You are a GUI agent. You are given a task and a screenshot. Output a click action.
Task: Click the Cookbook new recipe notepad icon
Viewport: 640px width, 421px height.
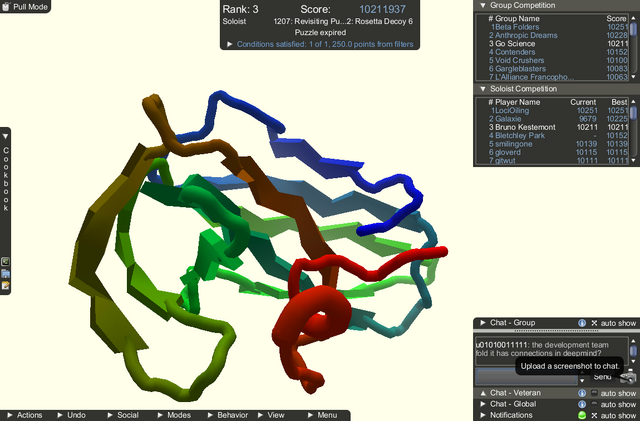5,285
